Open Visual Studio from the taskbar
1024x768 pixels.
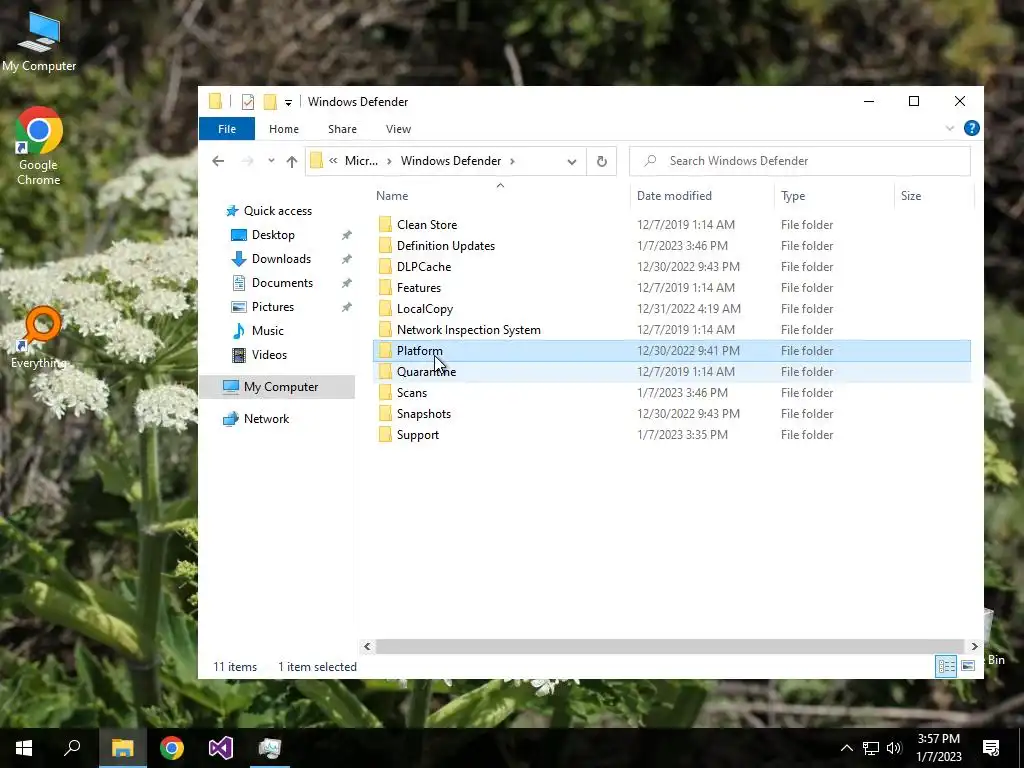(221, 748)
